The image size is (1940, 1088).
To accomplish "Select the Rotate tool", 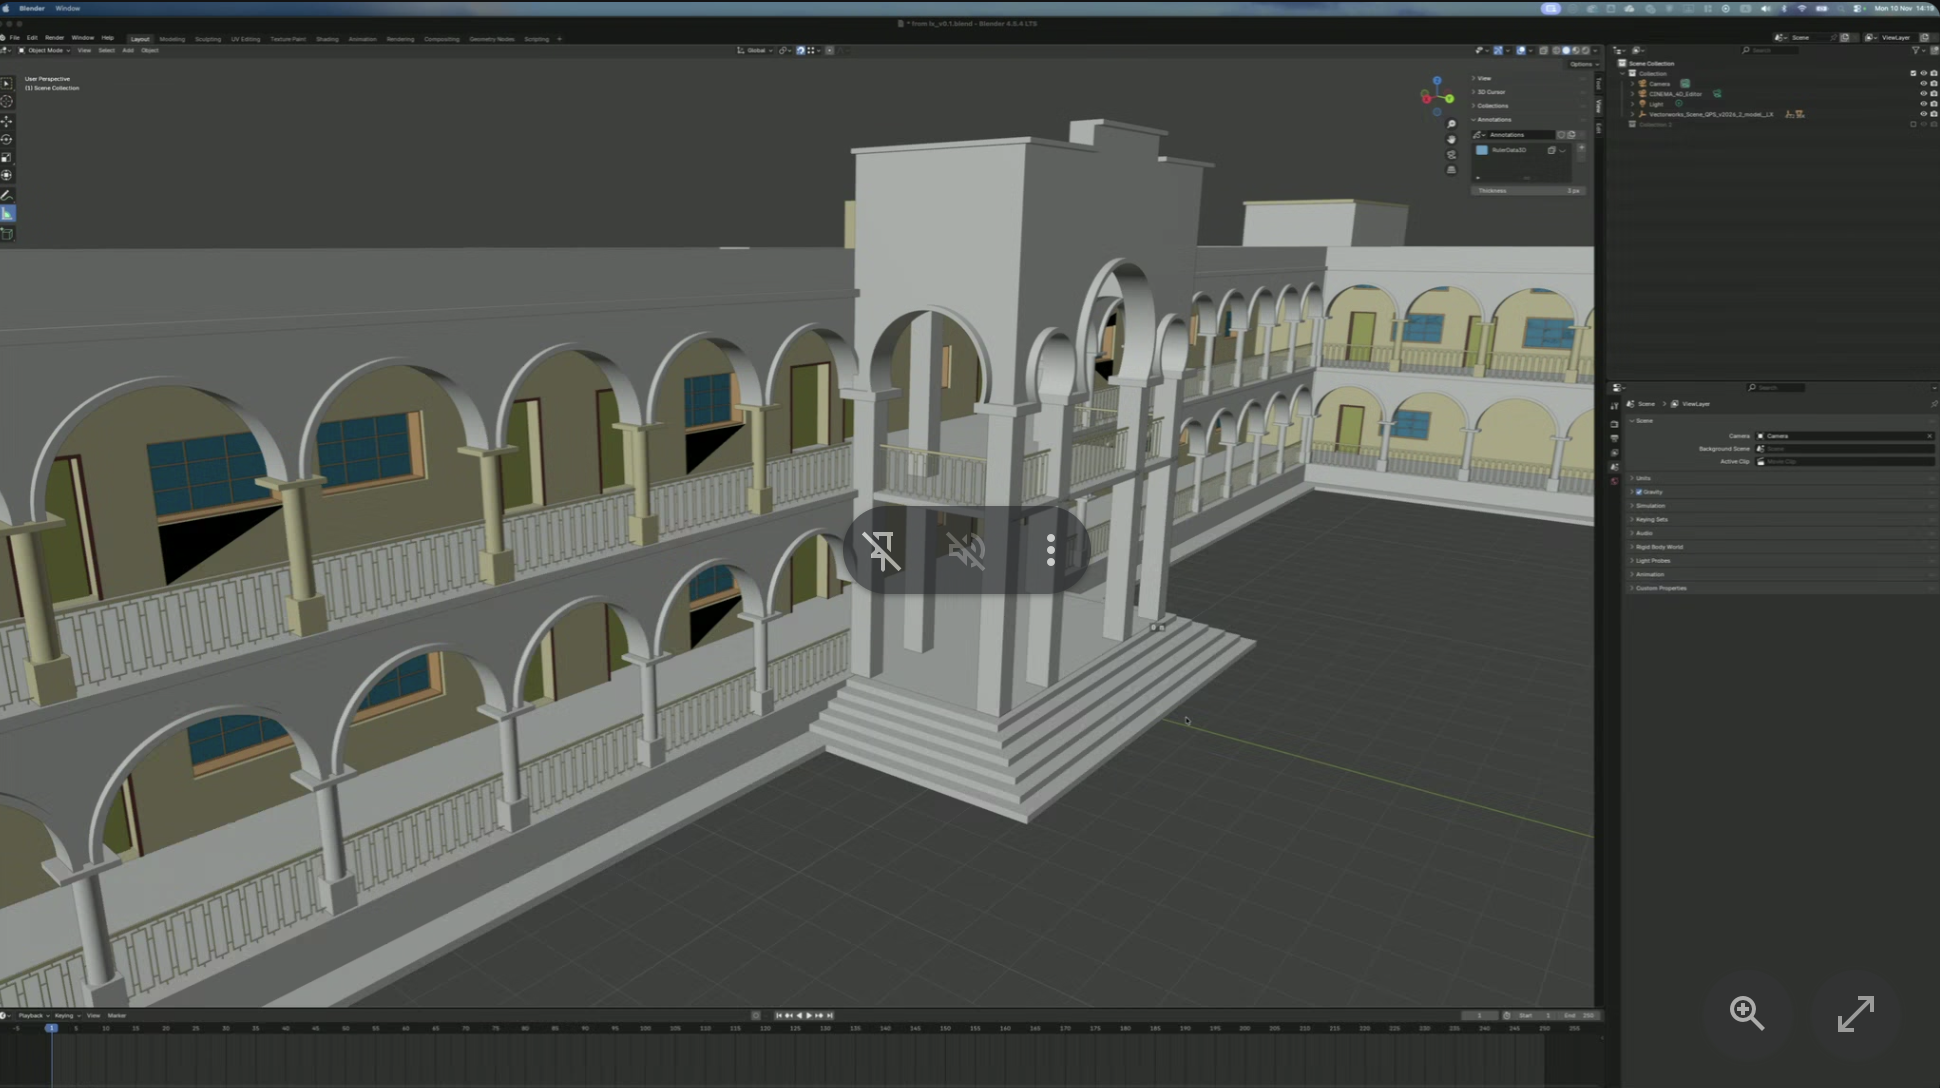I will pyautogui.click(x=7, y=139).
